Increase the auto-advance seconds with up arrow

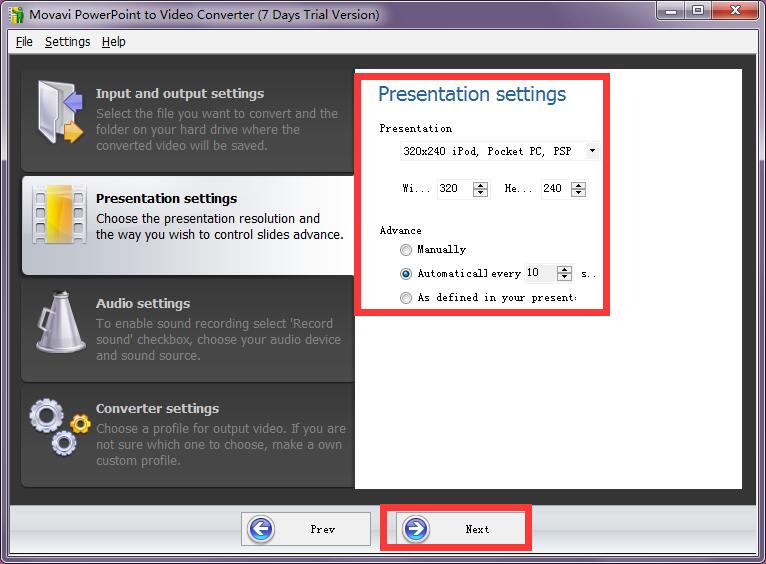[x=565, y=269]
